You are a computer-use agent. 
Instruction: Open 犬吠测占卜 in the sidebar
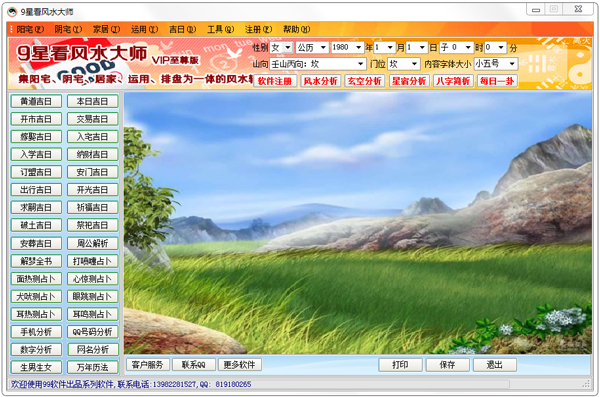coord(36,296)
